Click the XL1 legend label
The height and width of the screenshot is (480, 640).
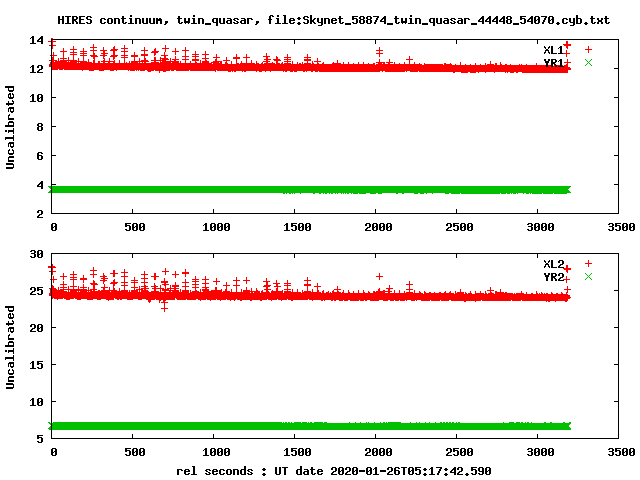click(553, 50)
